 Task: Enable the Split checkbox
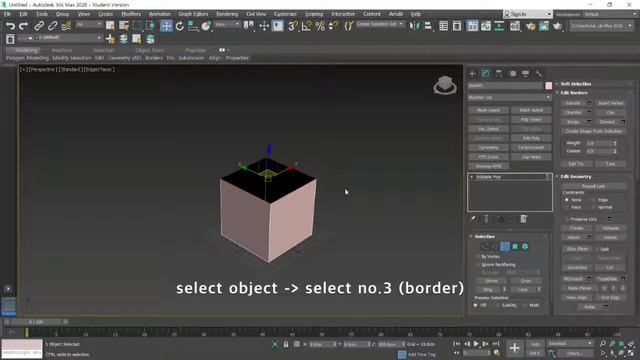coord(597,249)
